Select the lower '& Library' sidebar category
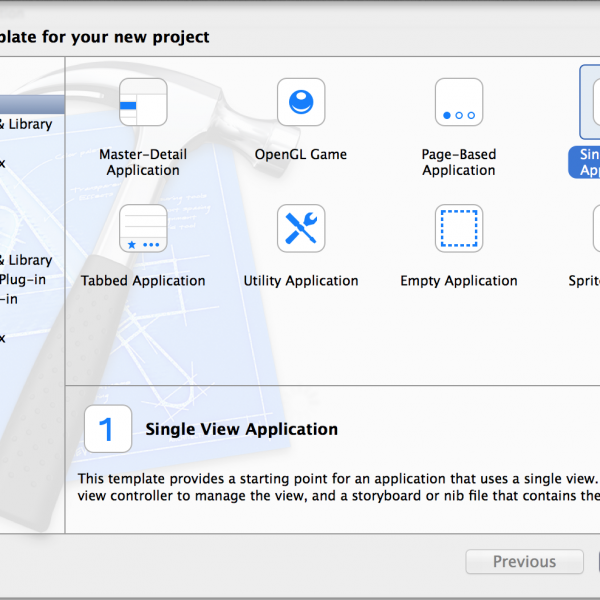Image resolution: width=600 pixels, height=600 pixels. pyautogui.click(x=26, y=260)
